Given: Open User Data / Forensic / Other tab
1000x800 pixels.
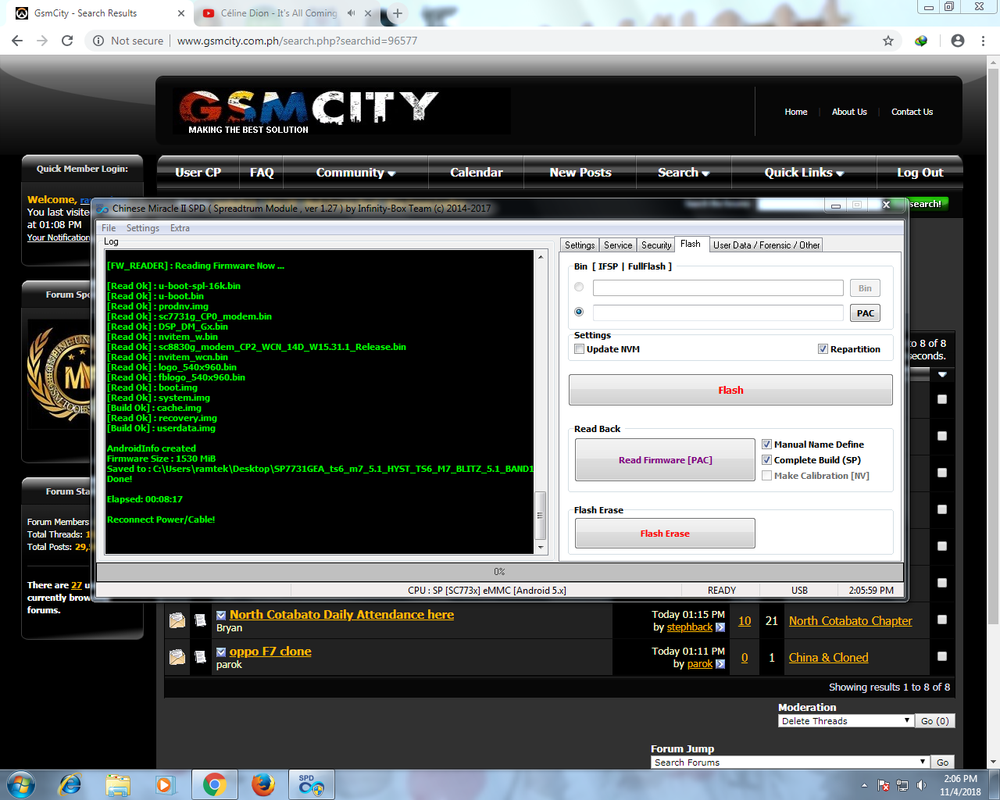Looking at the screenshot, I should 766,245.
